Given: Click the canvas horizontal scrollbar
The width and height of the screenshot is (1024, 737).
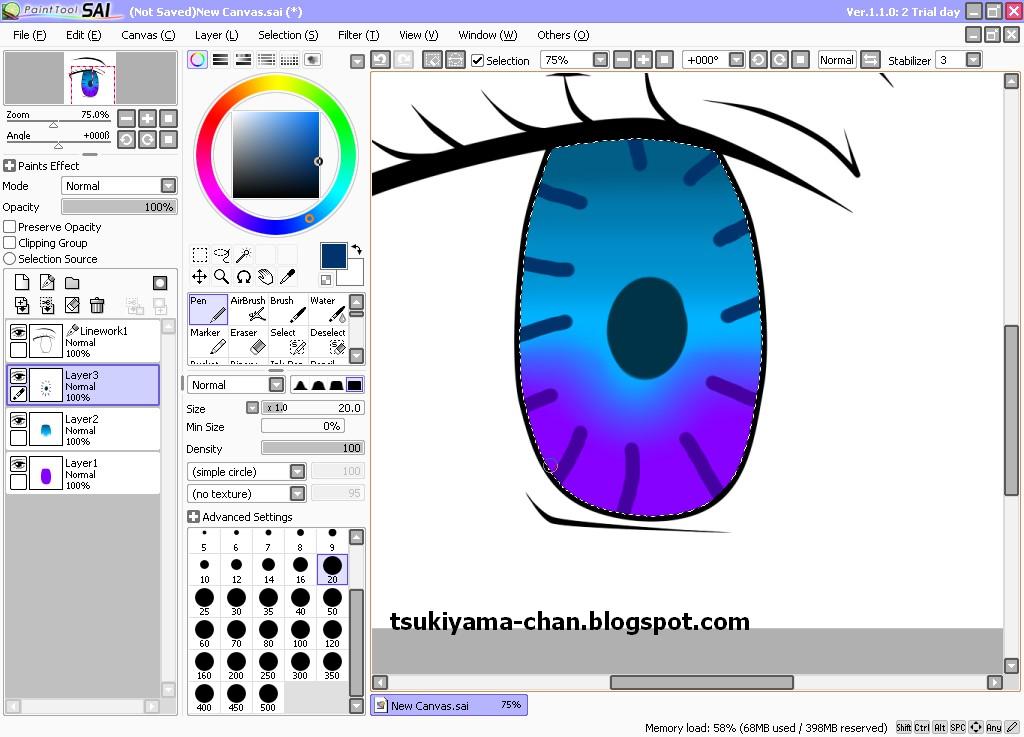Looking at the screenshot, I should pyautogui.click(x=702, y=682).
